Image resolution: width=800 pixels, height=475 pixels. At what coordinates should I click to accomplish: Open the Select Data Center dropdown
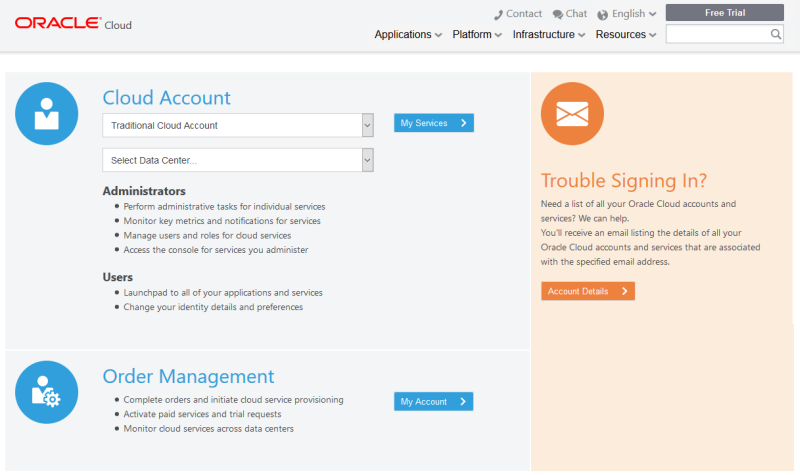pos(238,160)
